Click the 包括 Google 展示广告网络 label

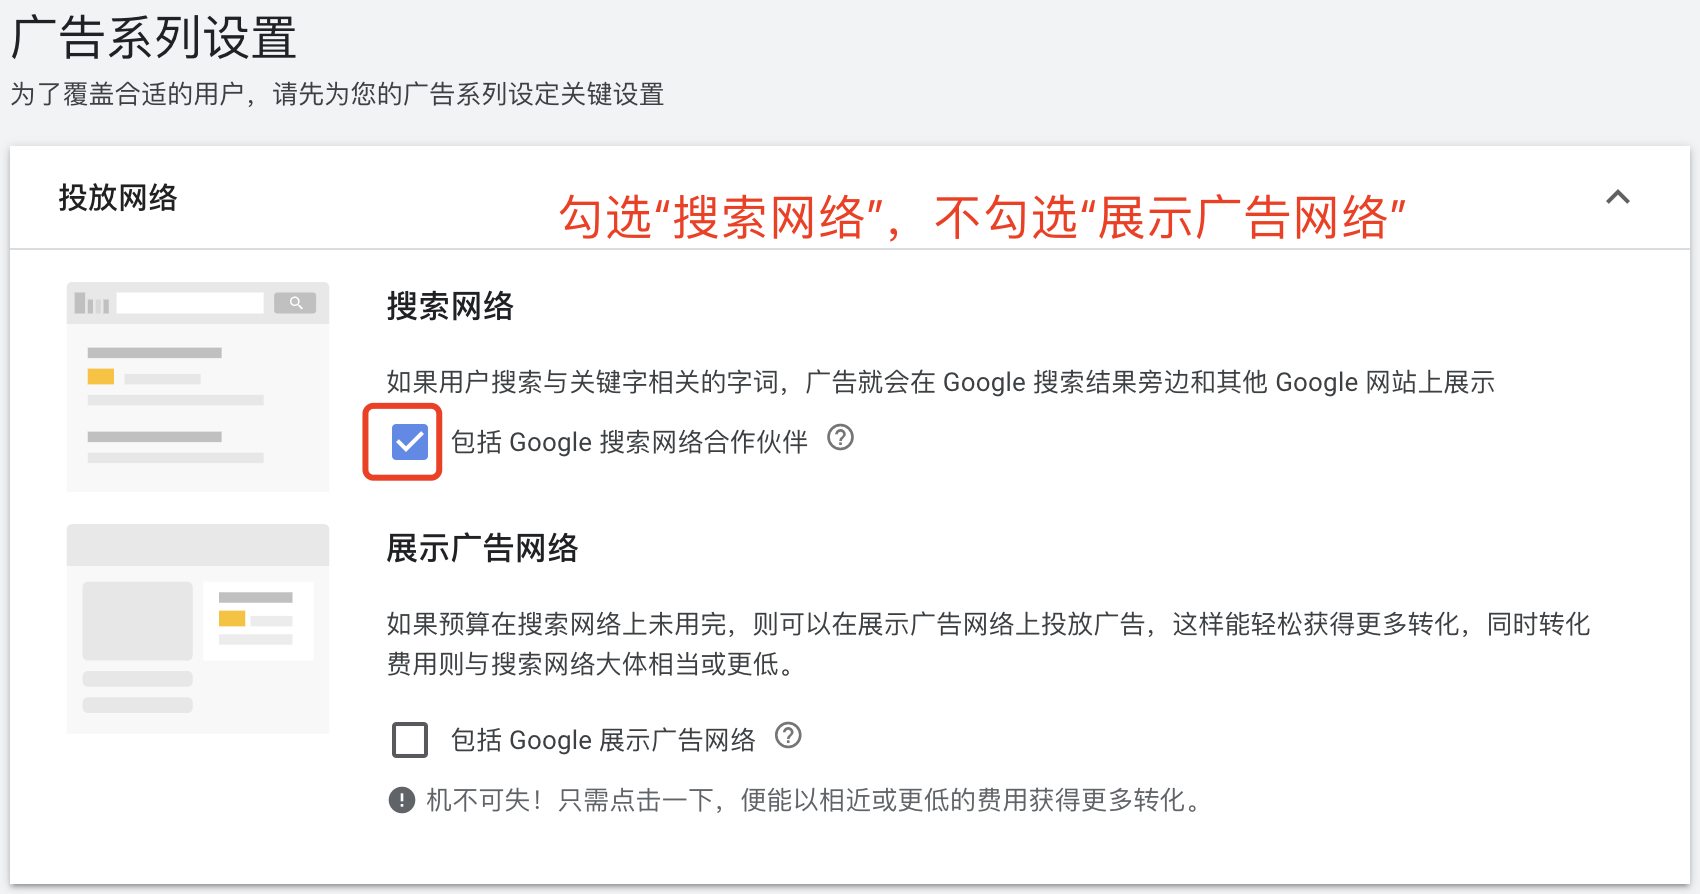603,740
